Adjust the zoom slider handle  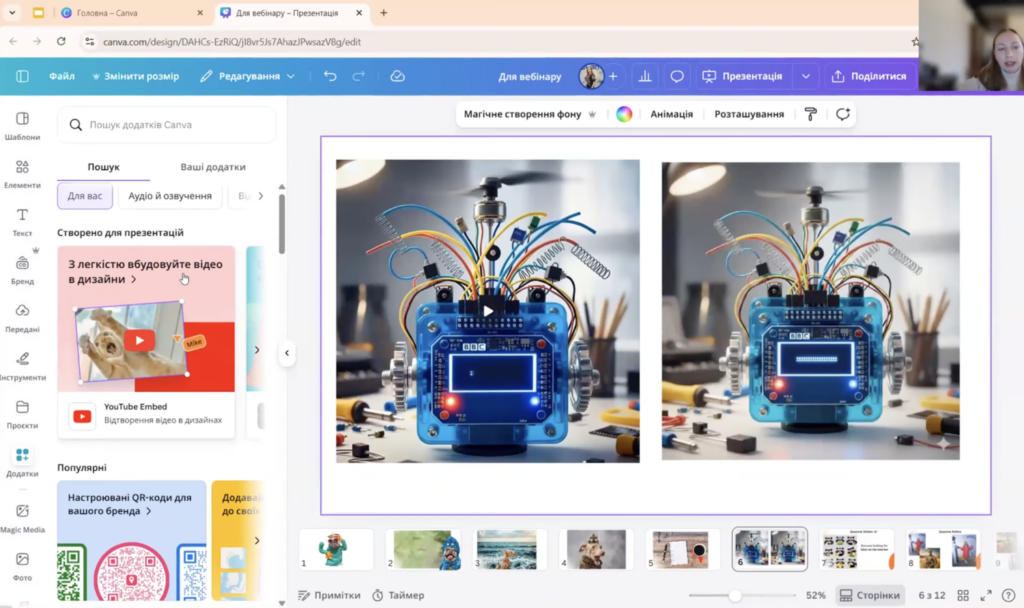[x=735, y=595]
